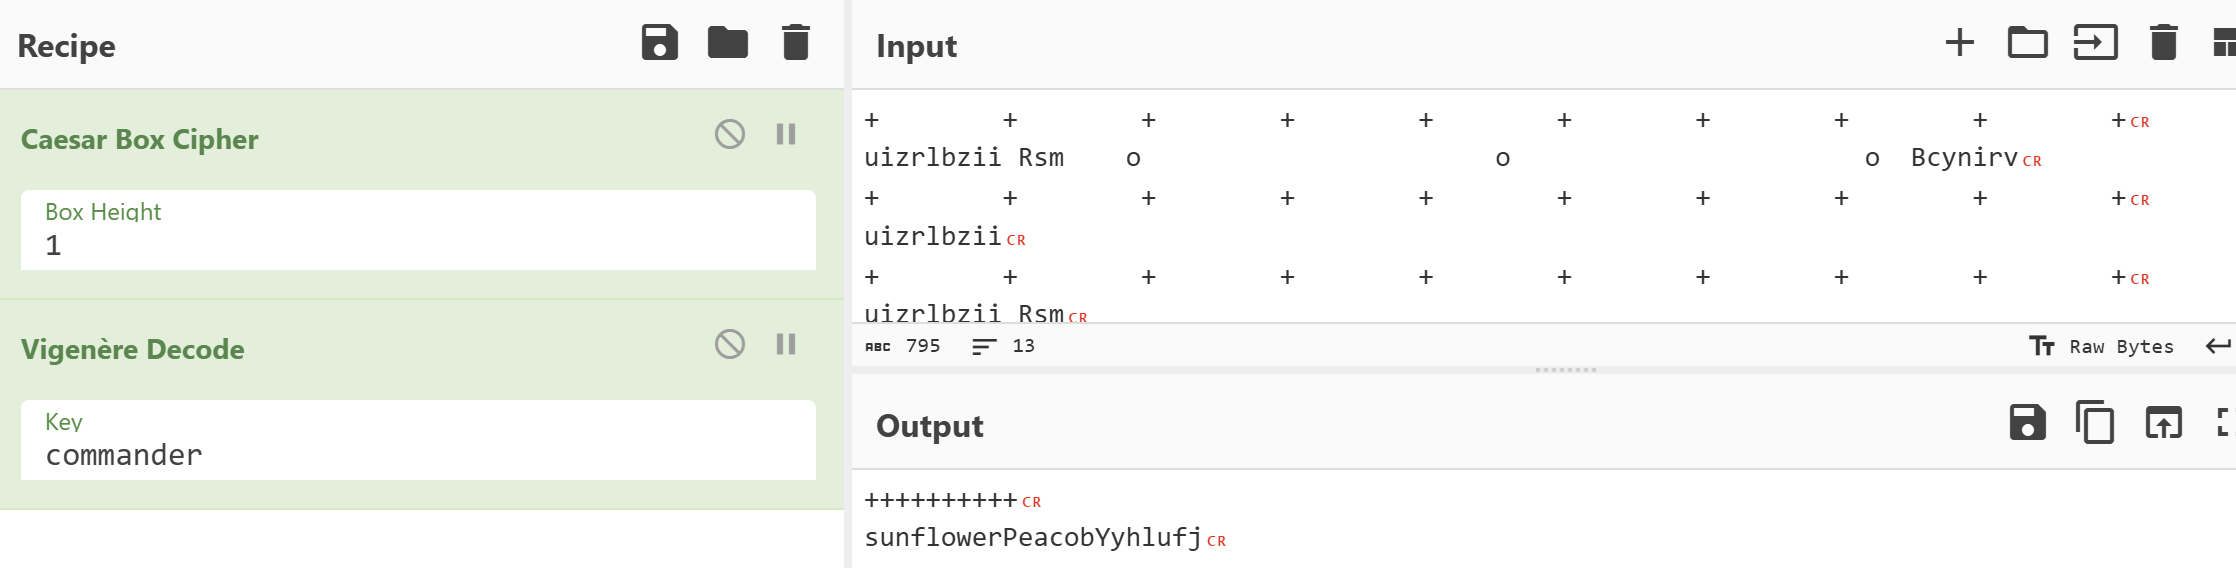Screen dimensions: 2236x568
Task: Open folder as input
Action: 2028,43
